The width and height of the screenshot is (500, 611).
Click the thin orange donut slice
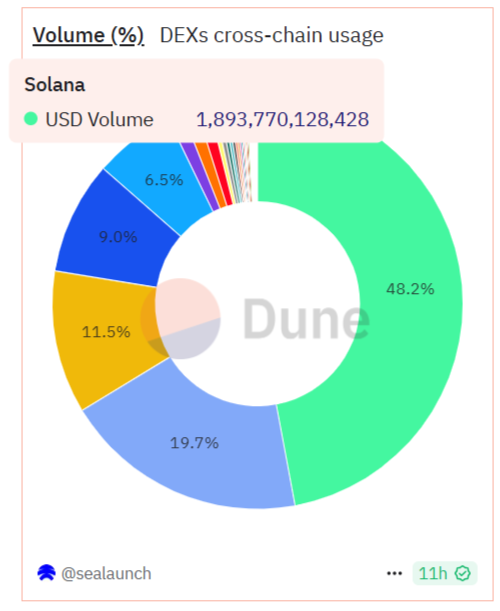(212, 174)
